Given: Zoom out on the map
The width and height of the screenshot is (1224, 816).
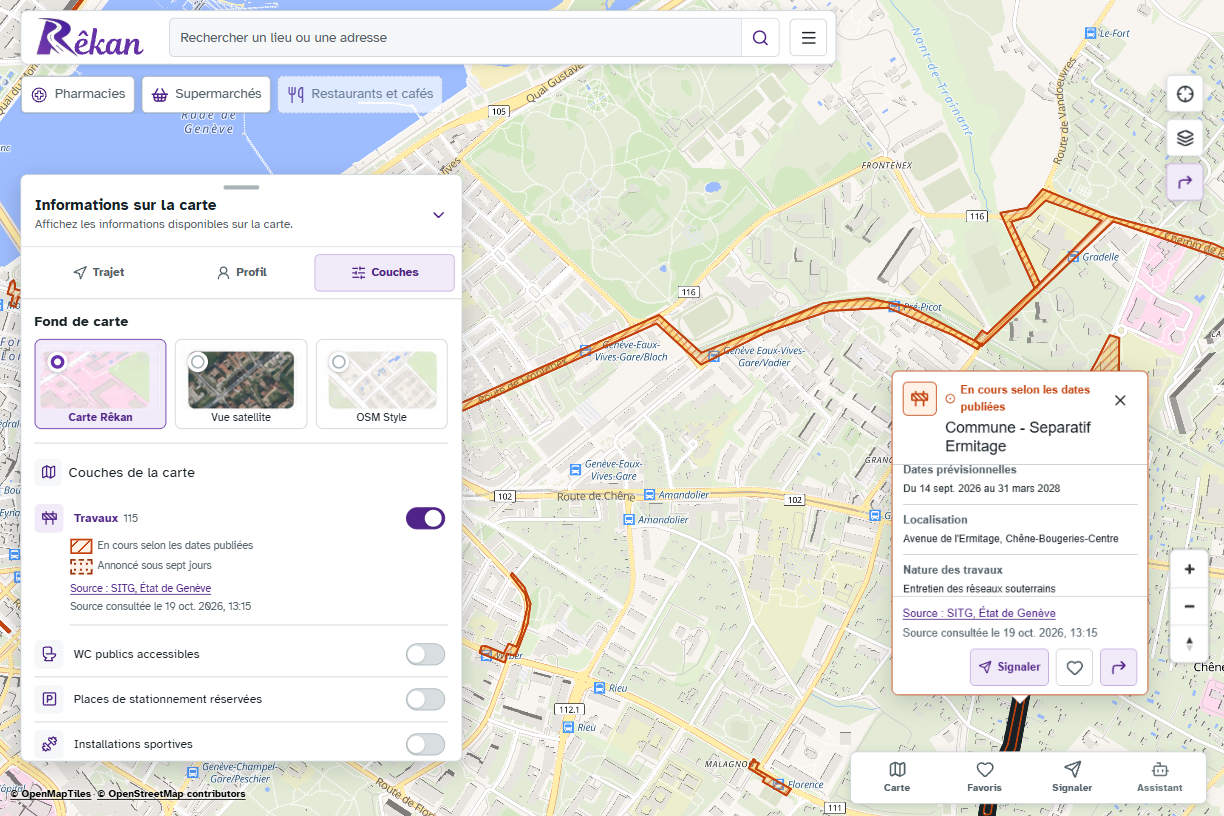Looking at the screenshot, I should click(1189, 606).
